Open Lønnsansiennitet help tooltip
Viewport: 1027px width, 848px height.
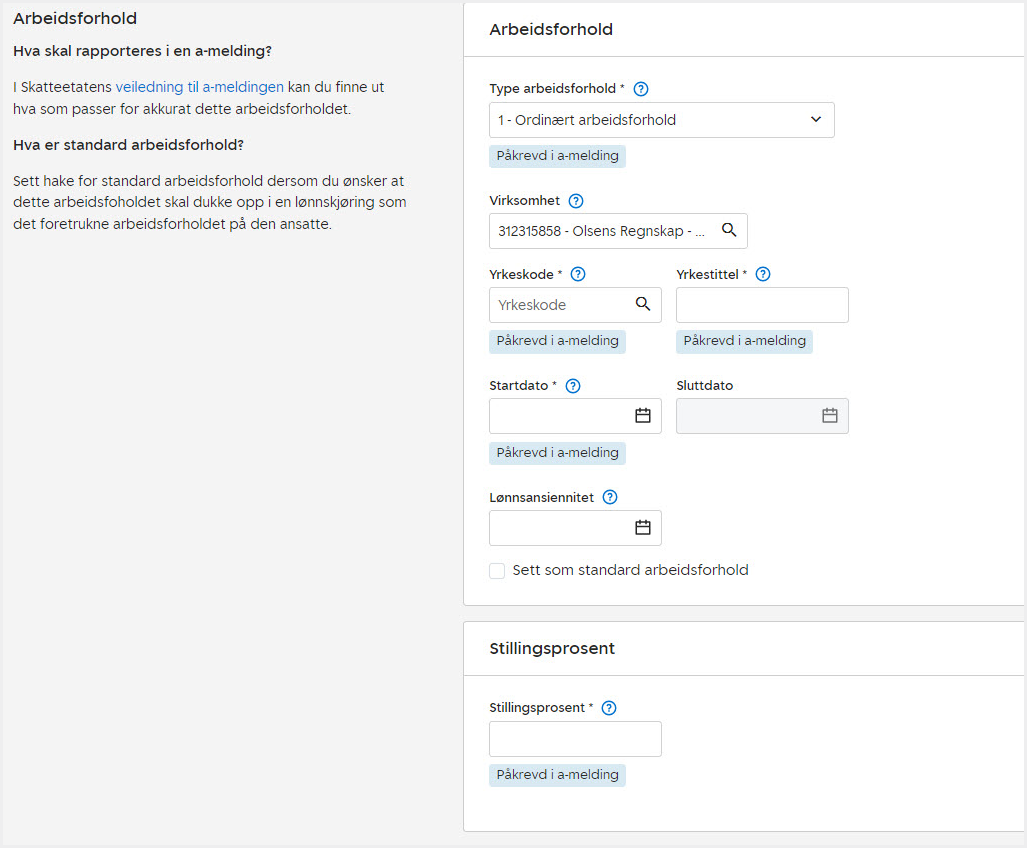[610, 497]
